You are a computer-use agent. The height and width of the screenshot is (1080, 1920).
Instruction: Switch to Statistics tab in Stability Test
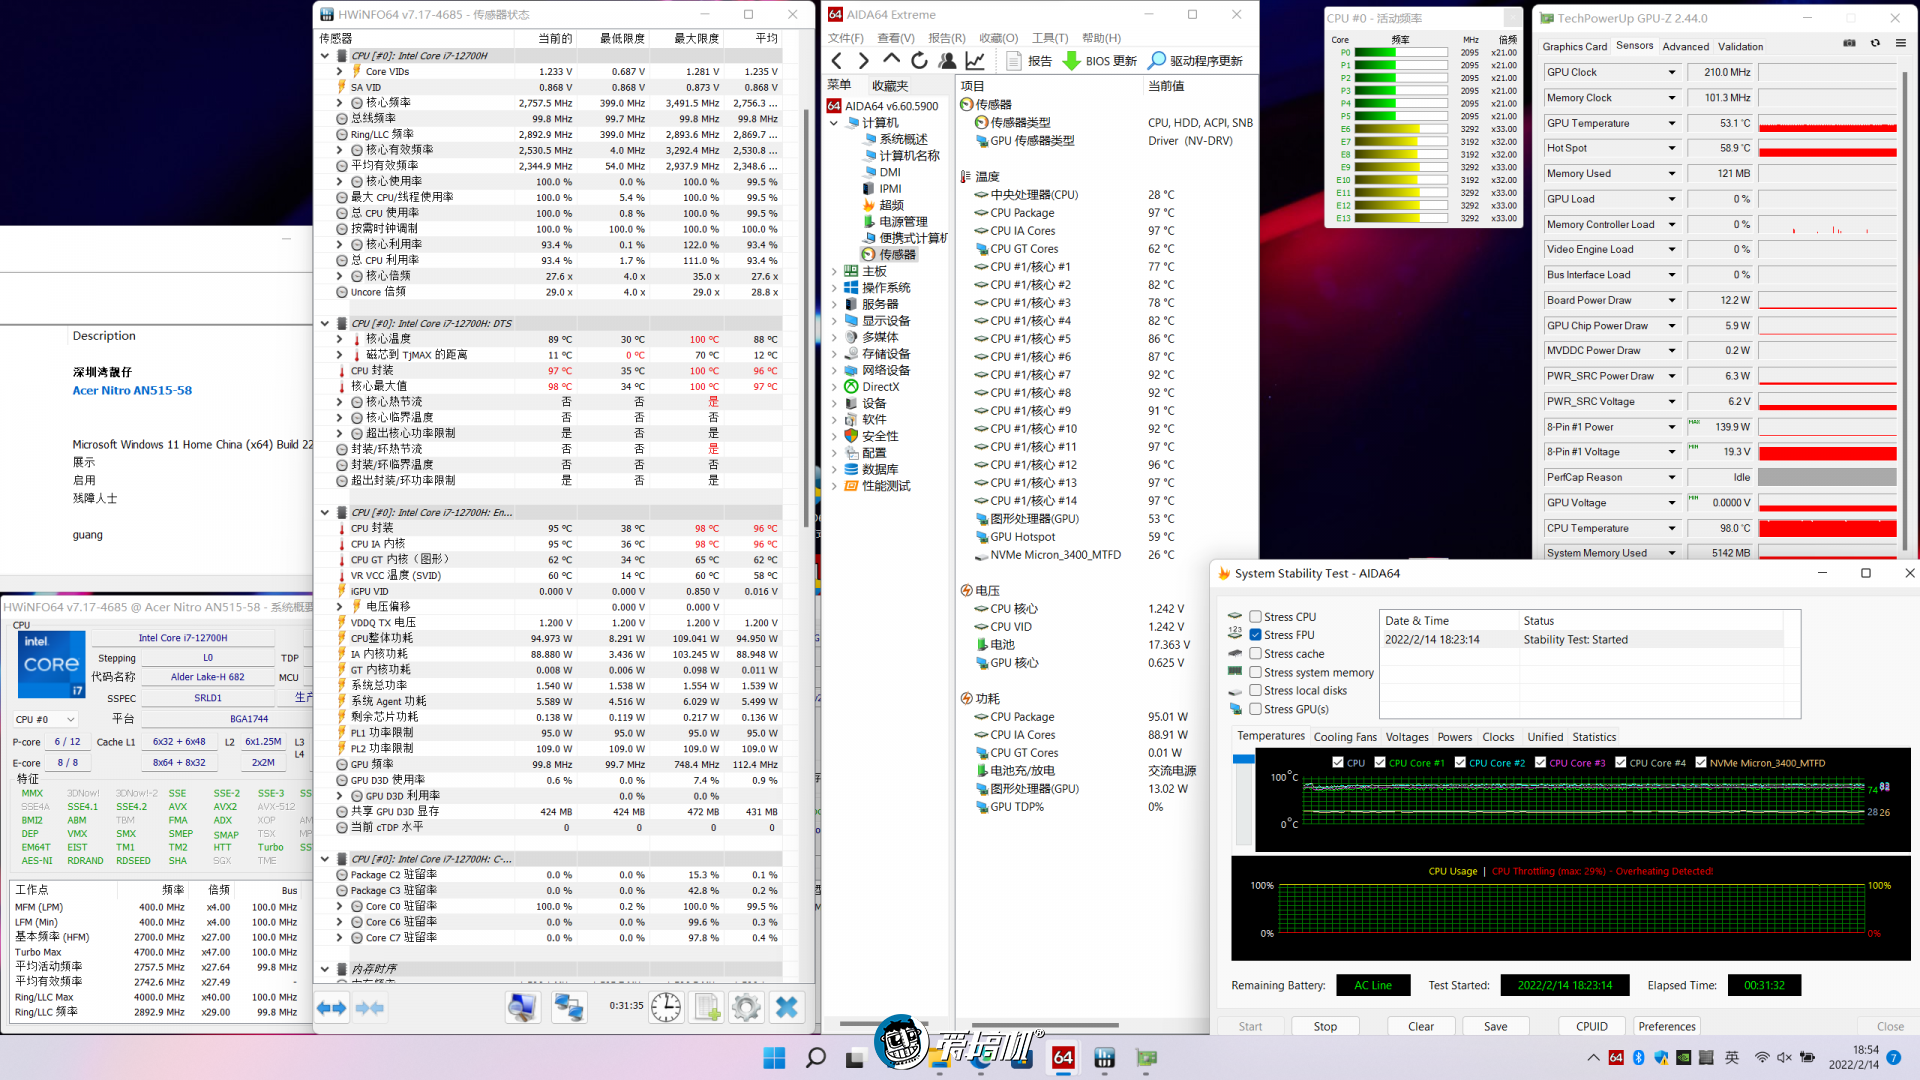pyautogui.click(x=1594, y=737)
